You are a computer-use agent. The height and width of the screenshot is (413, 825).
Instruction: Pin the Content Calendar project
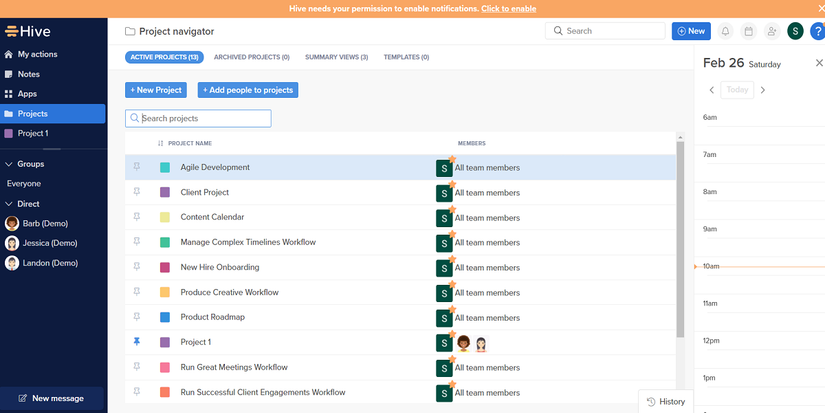point(137,217)
